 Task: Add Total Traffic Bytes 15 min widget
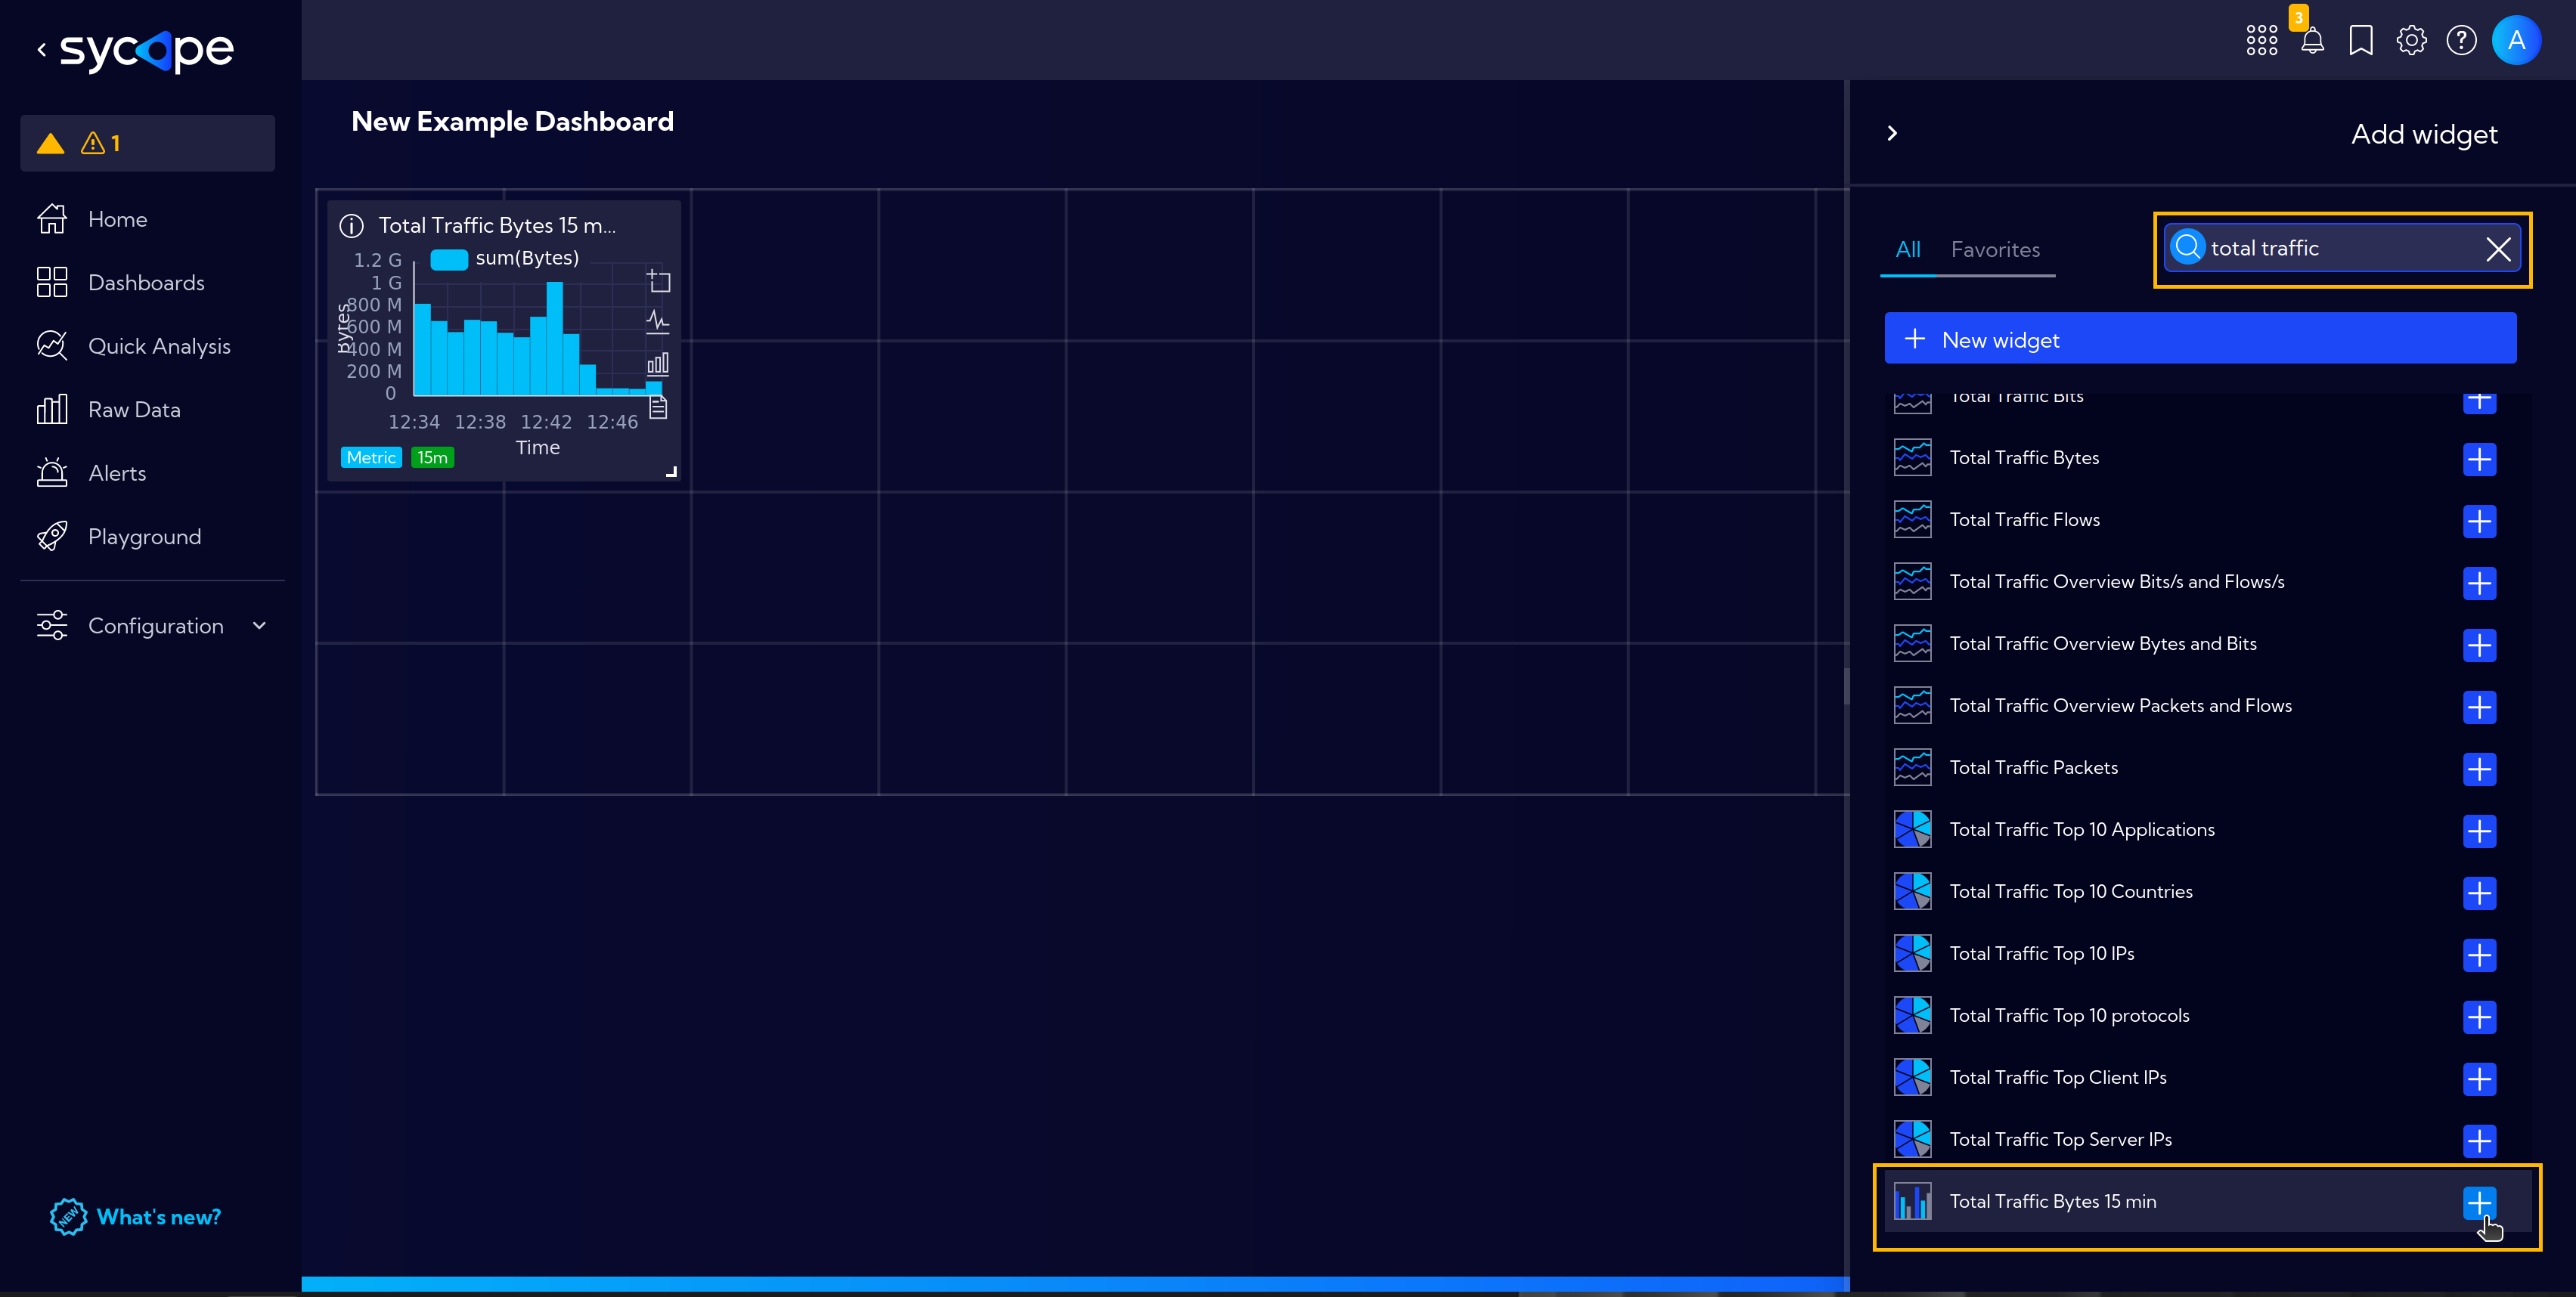click(x=2479, y=1203)
